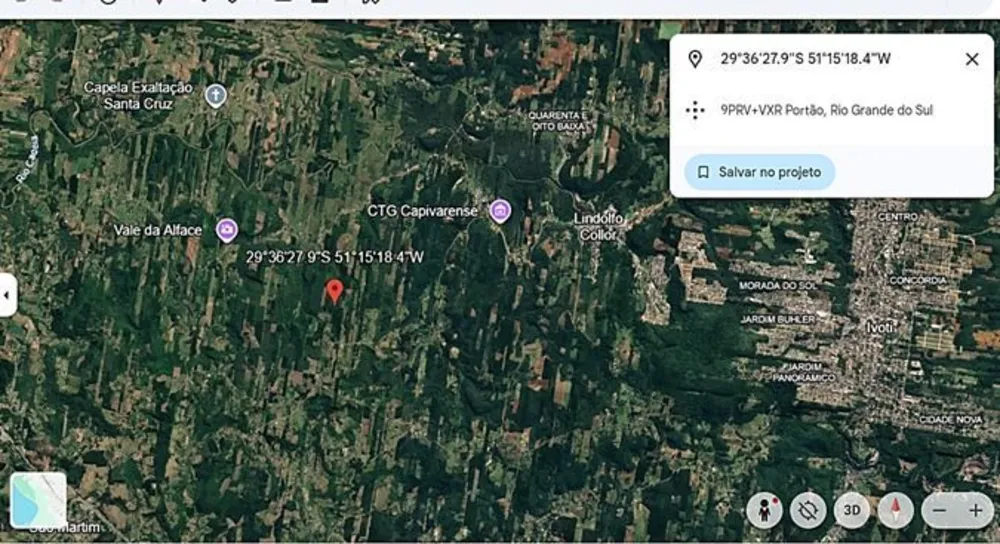Click the rotate/tilt reset icon
The height and width of the screenshot is (544, 1000).
tap(807, 510)
